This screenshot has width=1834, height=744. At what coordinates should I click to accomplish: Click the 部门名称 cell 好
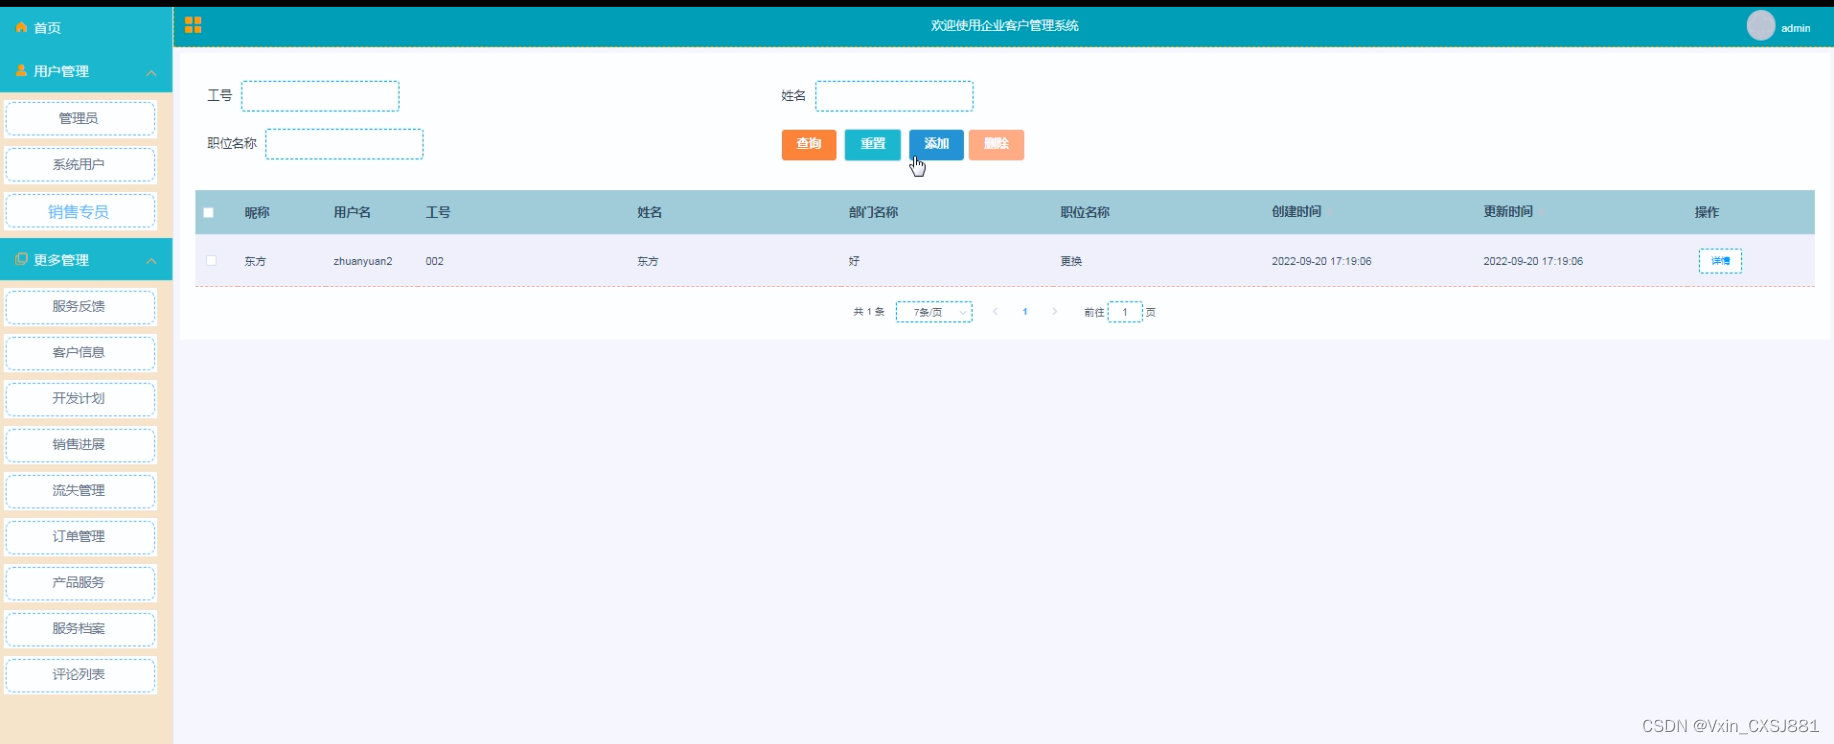tap(854, 261)
